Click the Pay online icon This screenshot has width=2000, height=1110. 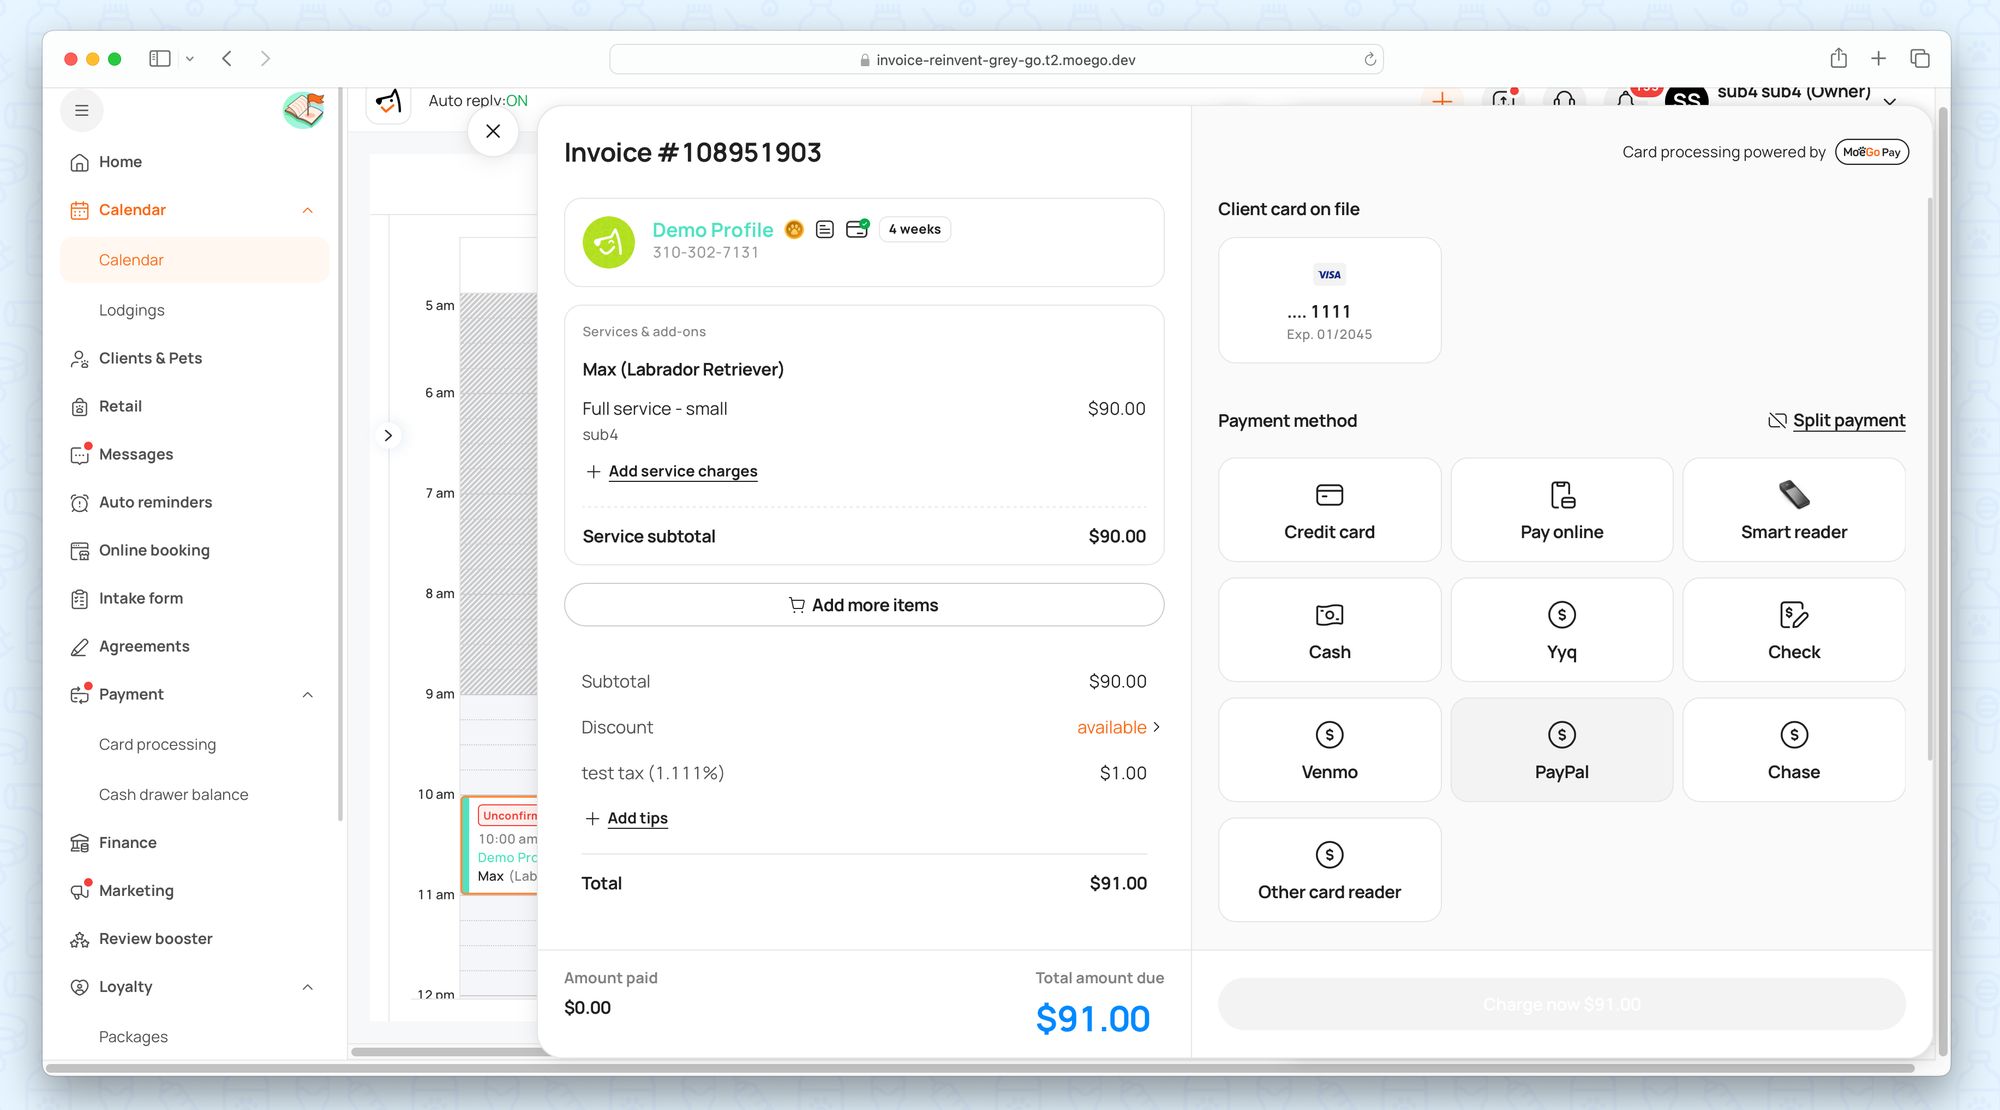click(x=1562, y=496)
